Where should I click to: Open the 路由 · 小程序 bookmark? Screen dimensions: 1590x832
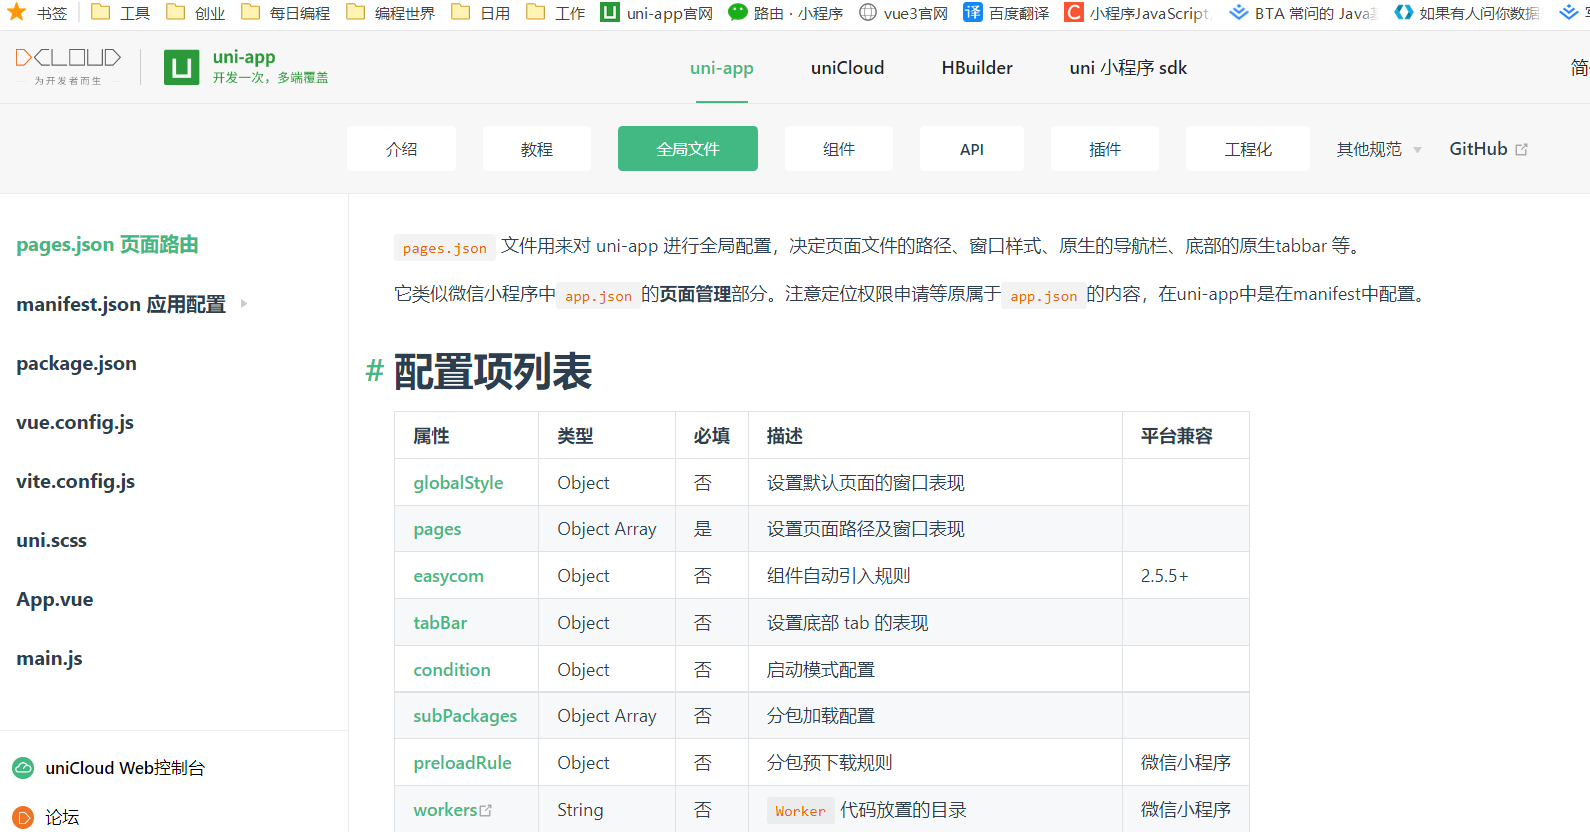(x=786, y=13)
